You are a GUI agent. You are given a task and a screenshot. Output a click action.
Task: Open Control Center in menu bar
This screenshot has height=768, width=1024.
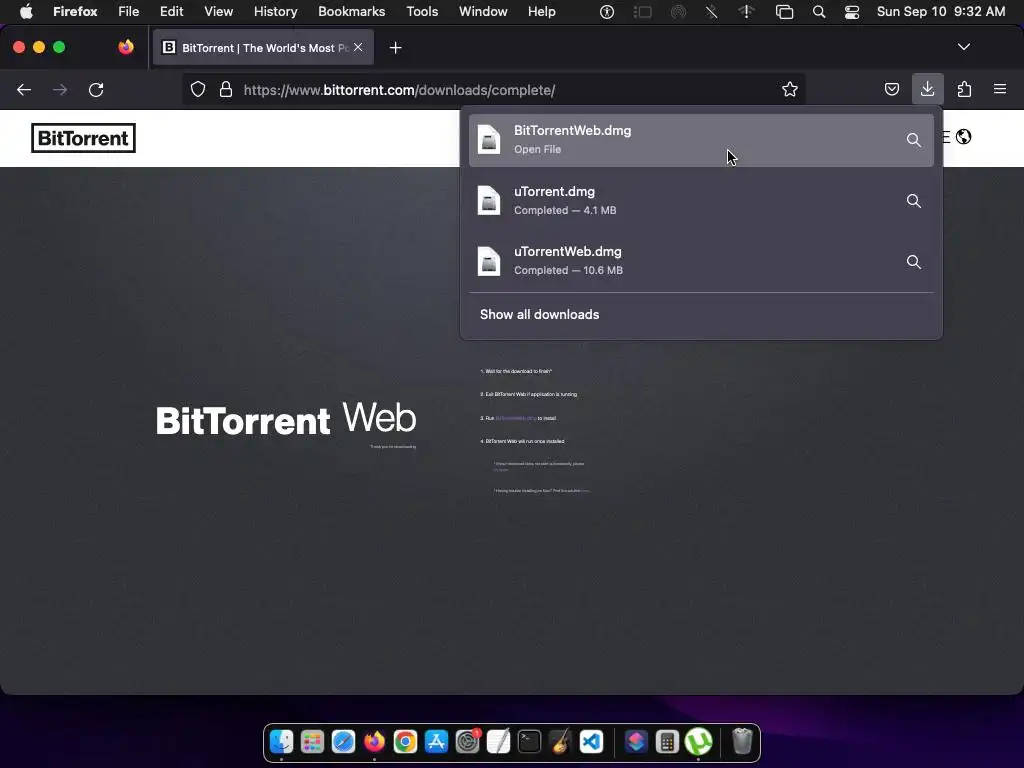point(852,12)
